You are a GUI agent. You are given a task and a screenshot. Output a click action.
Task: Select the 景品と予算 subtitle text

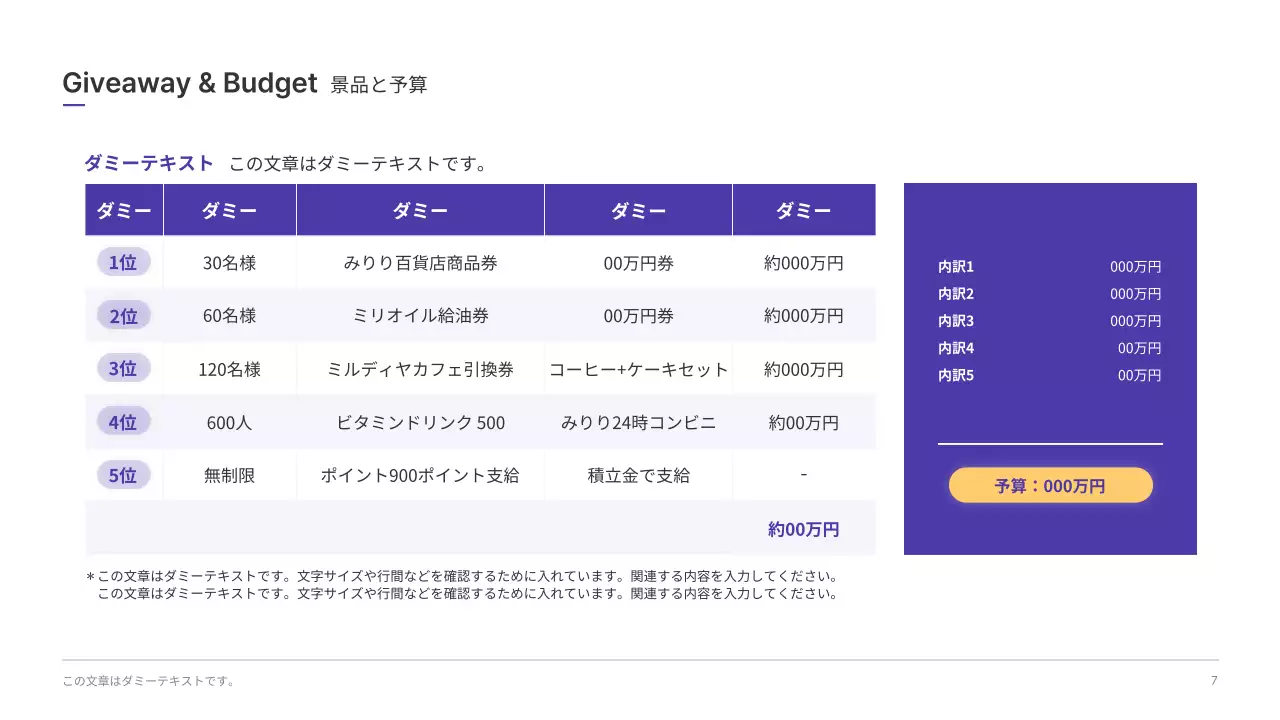(x=379, y=85)
